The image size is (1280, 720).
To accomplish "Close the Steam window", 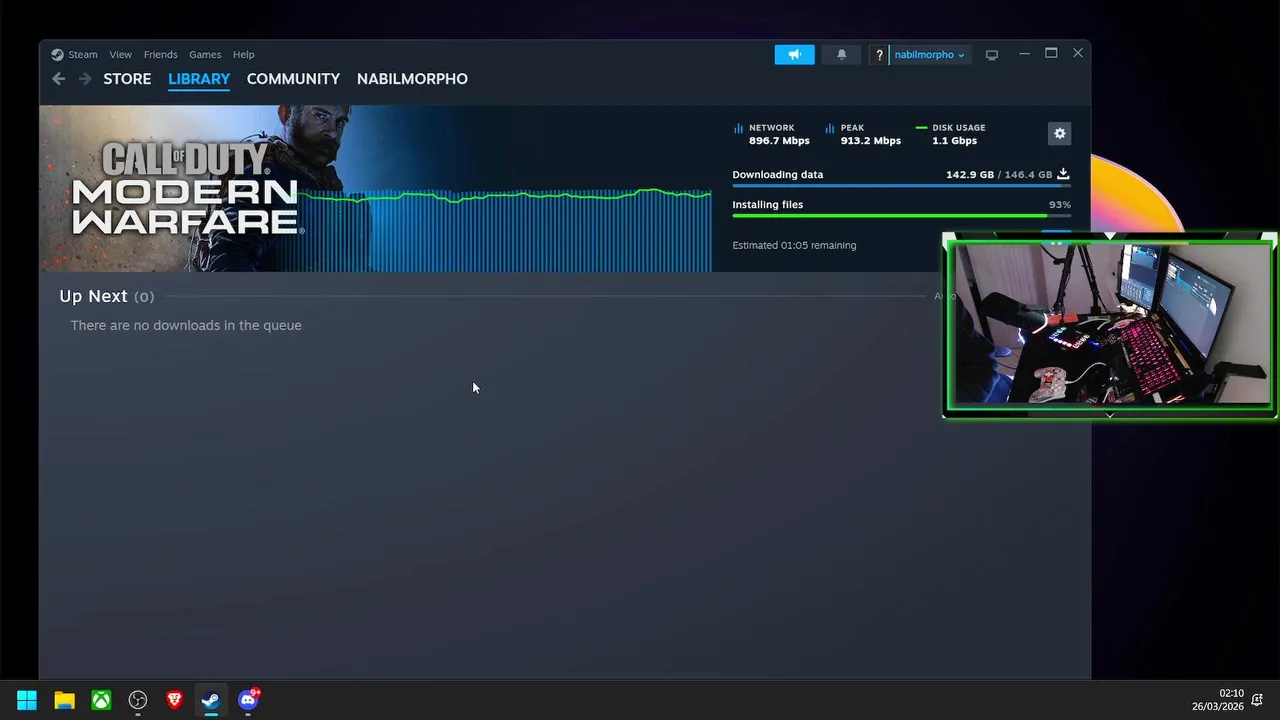I will tap(1078, 54).
